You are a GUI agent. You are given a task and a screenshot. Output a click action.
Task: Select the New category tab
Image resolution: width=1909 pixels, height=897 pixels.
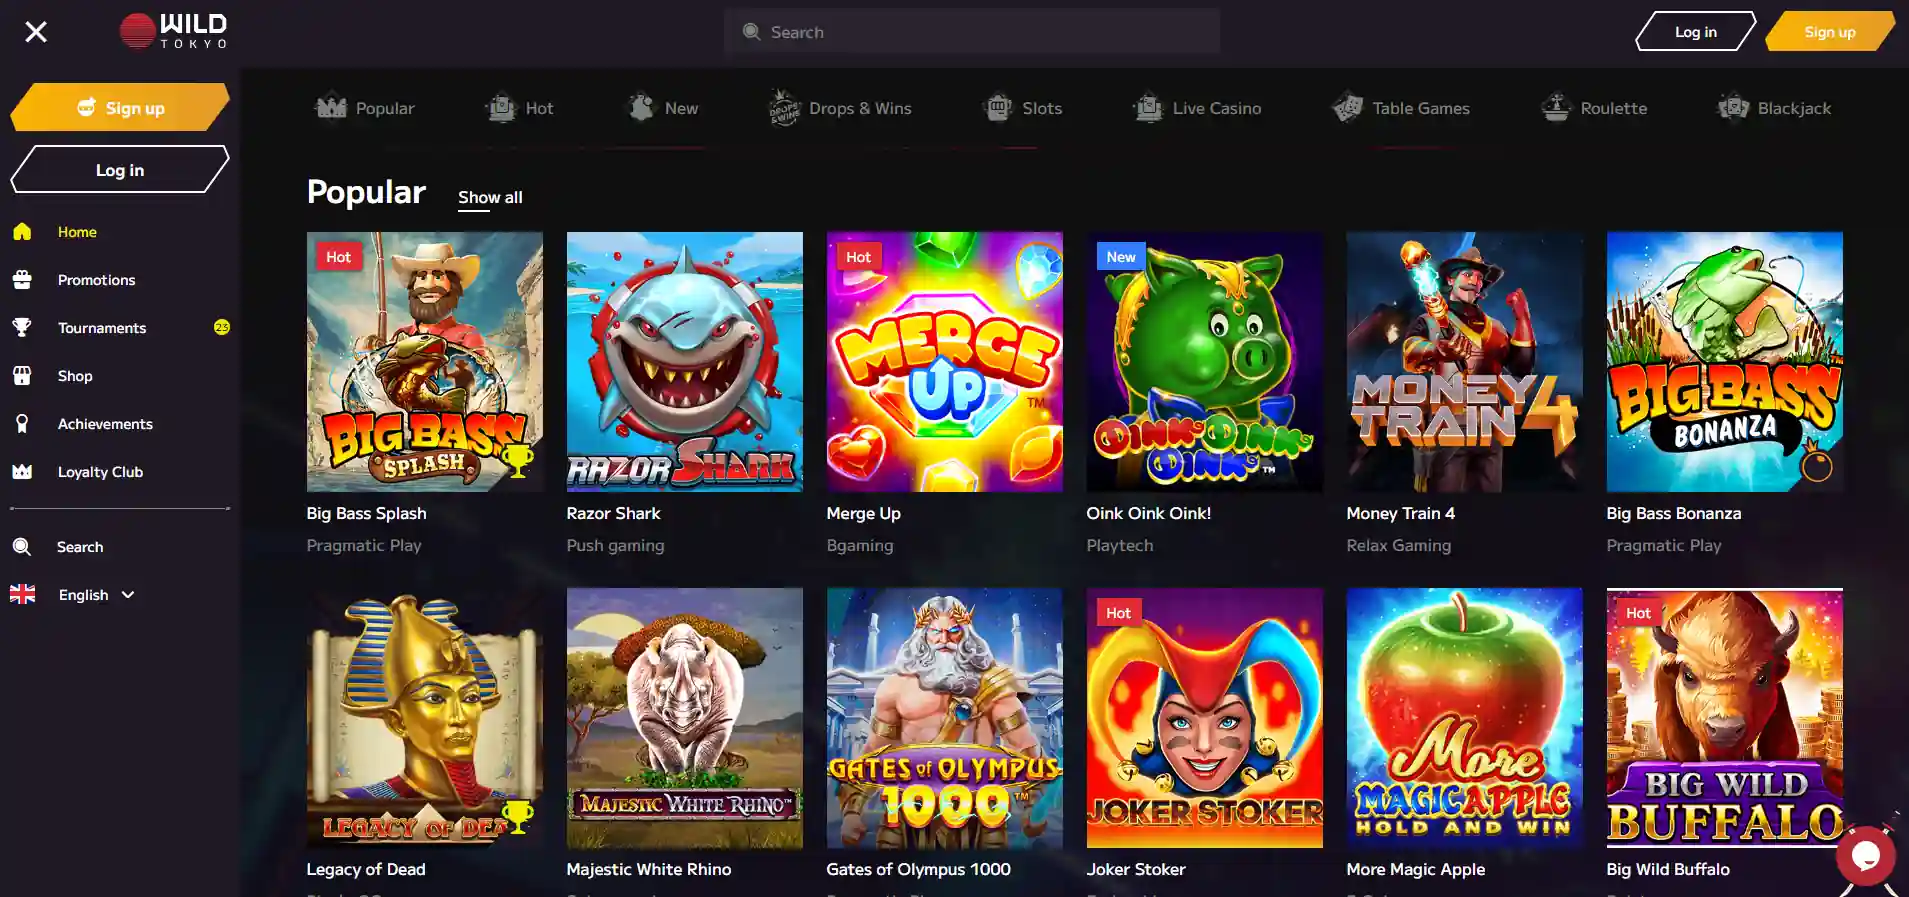point(662,108)
